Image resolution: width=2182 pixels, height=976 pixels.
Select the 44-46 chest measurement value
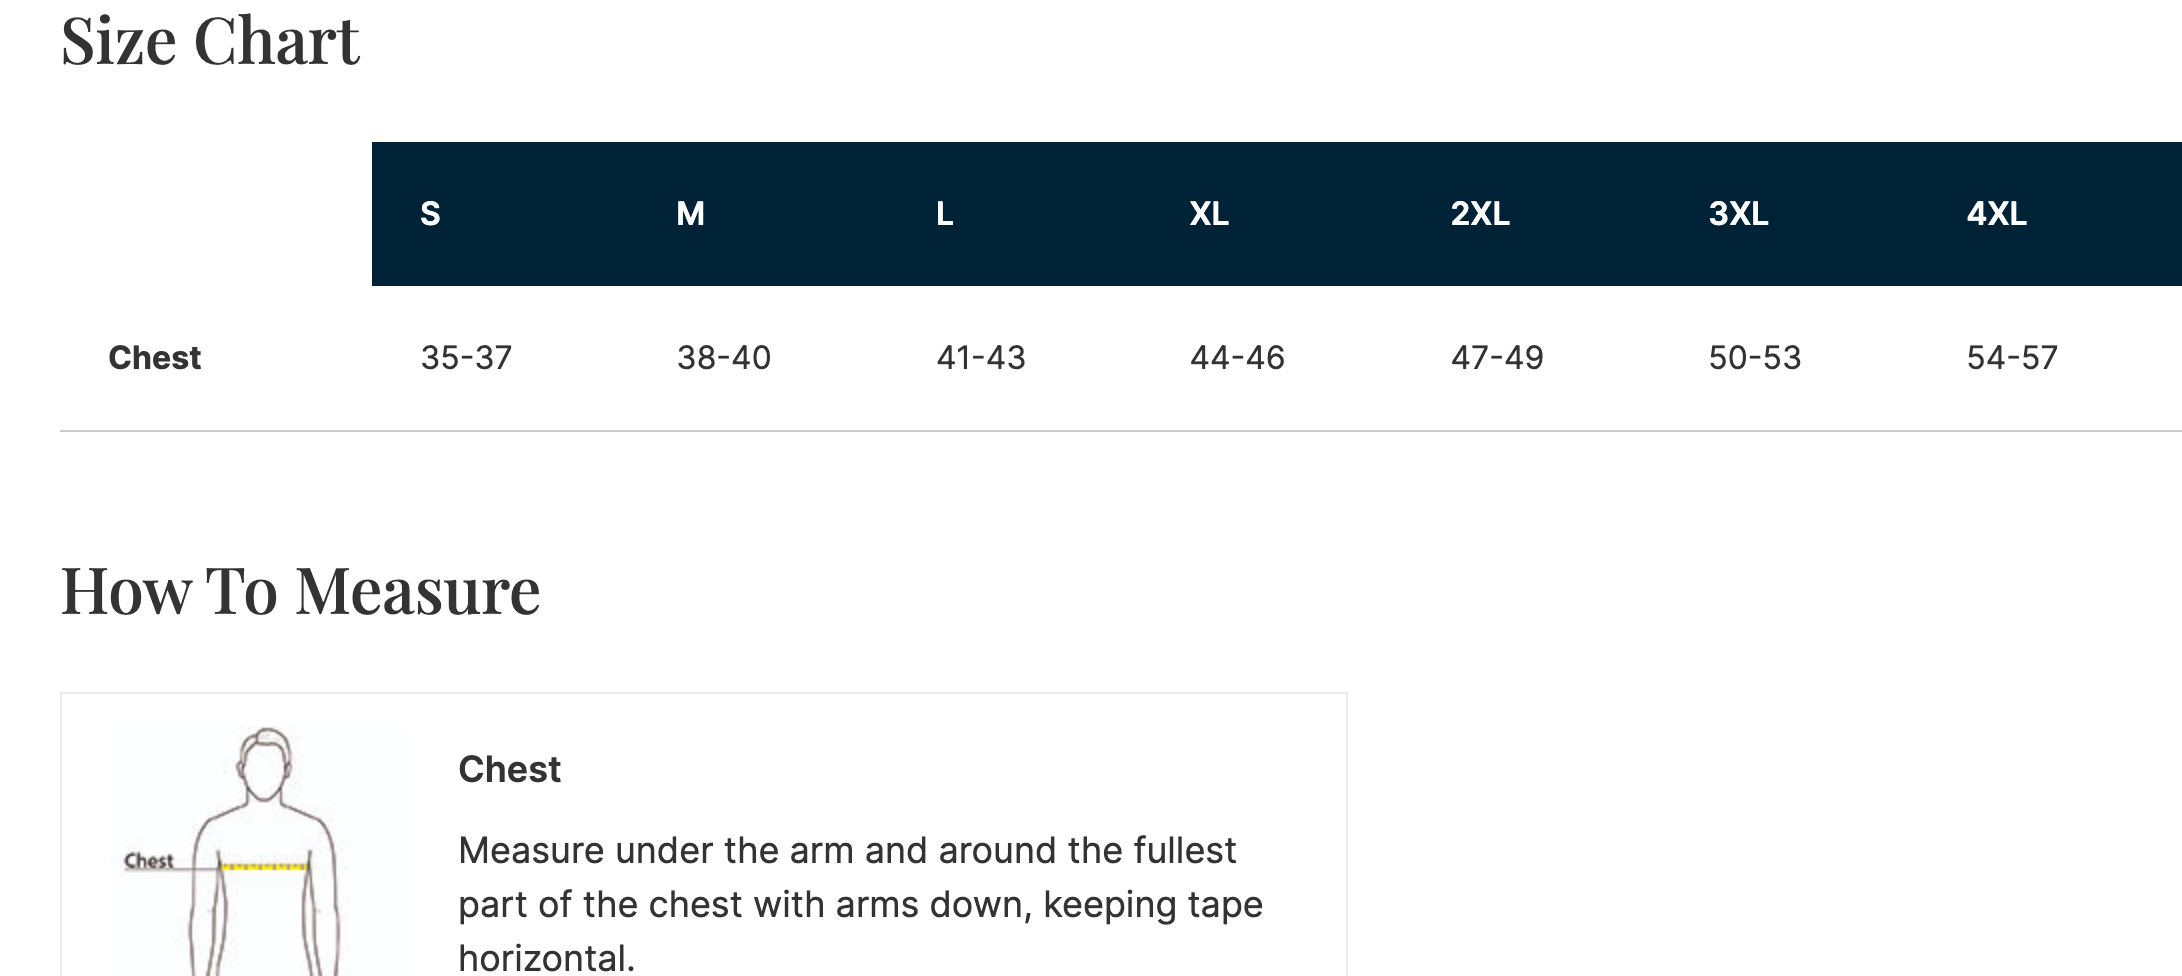click(x=1237, y=358)
